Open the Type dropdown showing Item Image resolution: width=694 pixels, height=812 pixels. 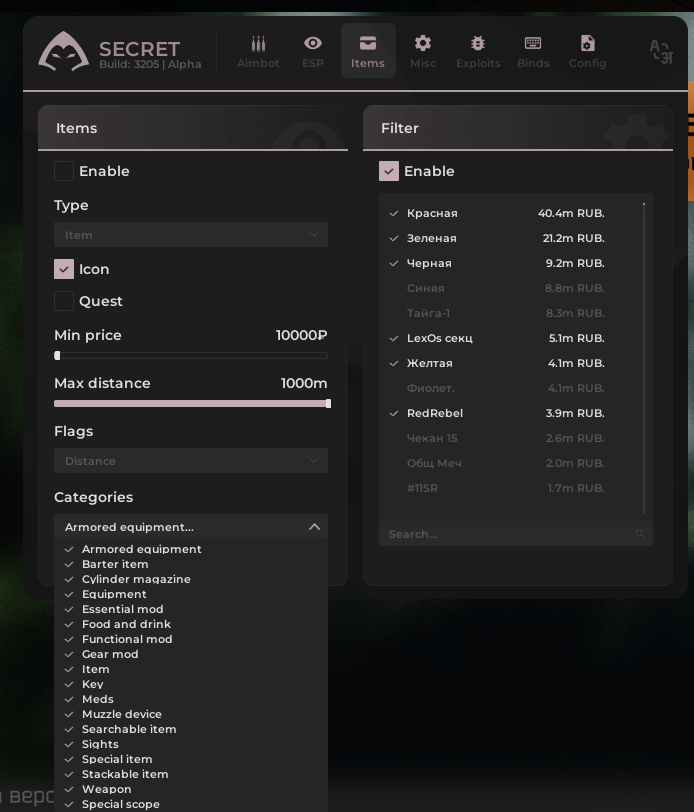click(x=191, y=235)
